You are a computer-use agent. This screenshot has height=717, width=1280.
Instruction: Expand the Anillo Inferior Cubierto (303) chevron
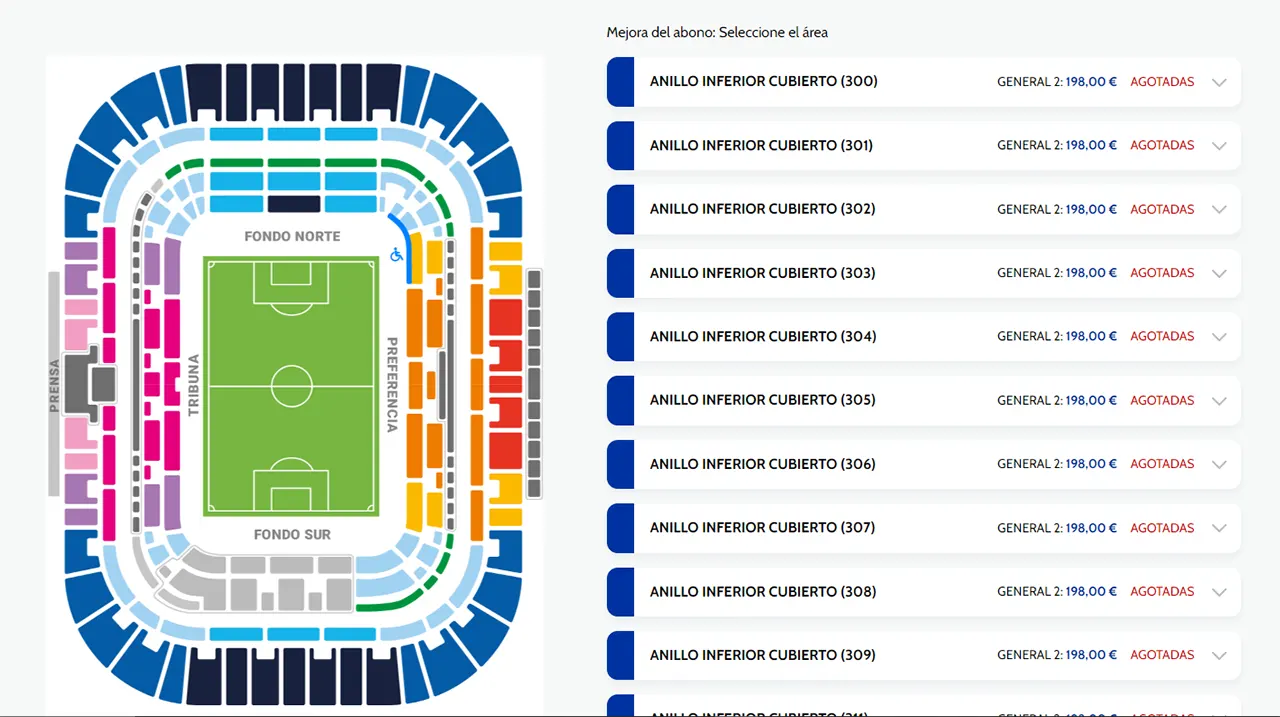coord(1219,273)
